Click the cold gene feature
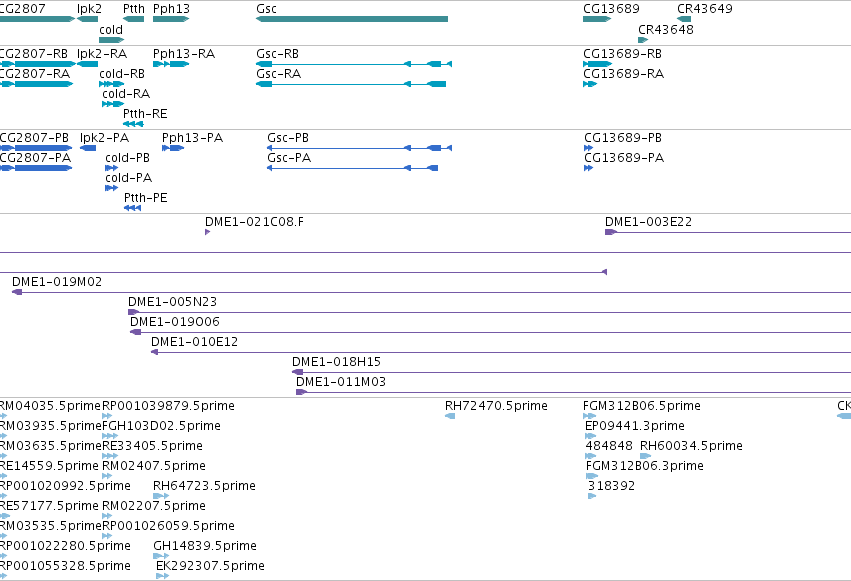Viewport: 851px width, 581px height. pos(111,40)
